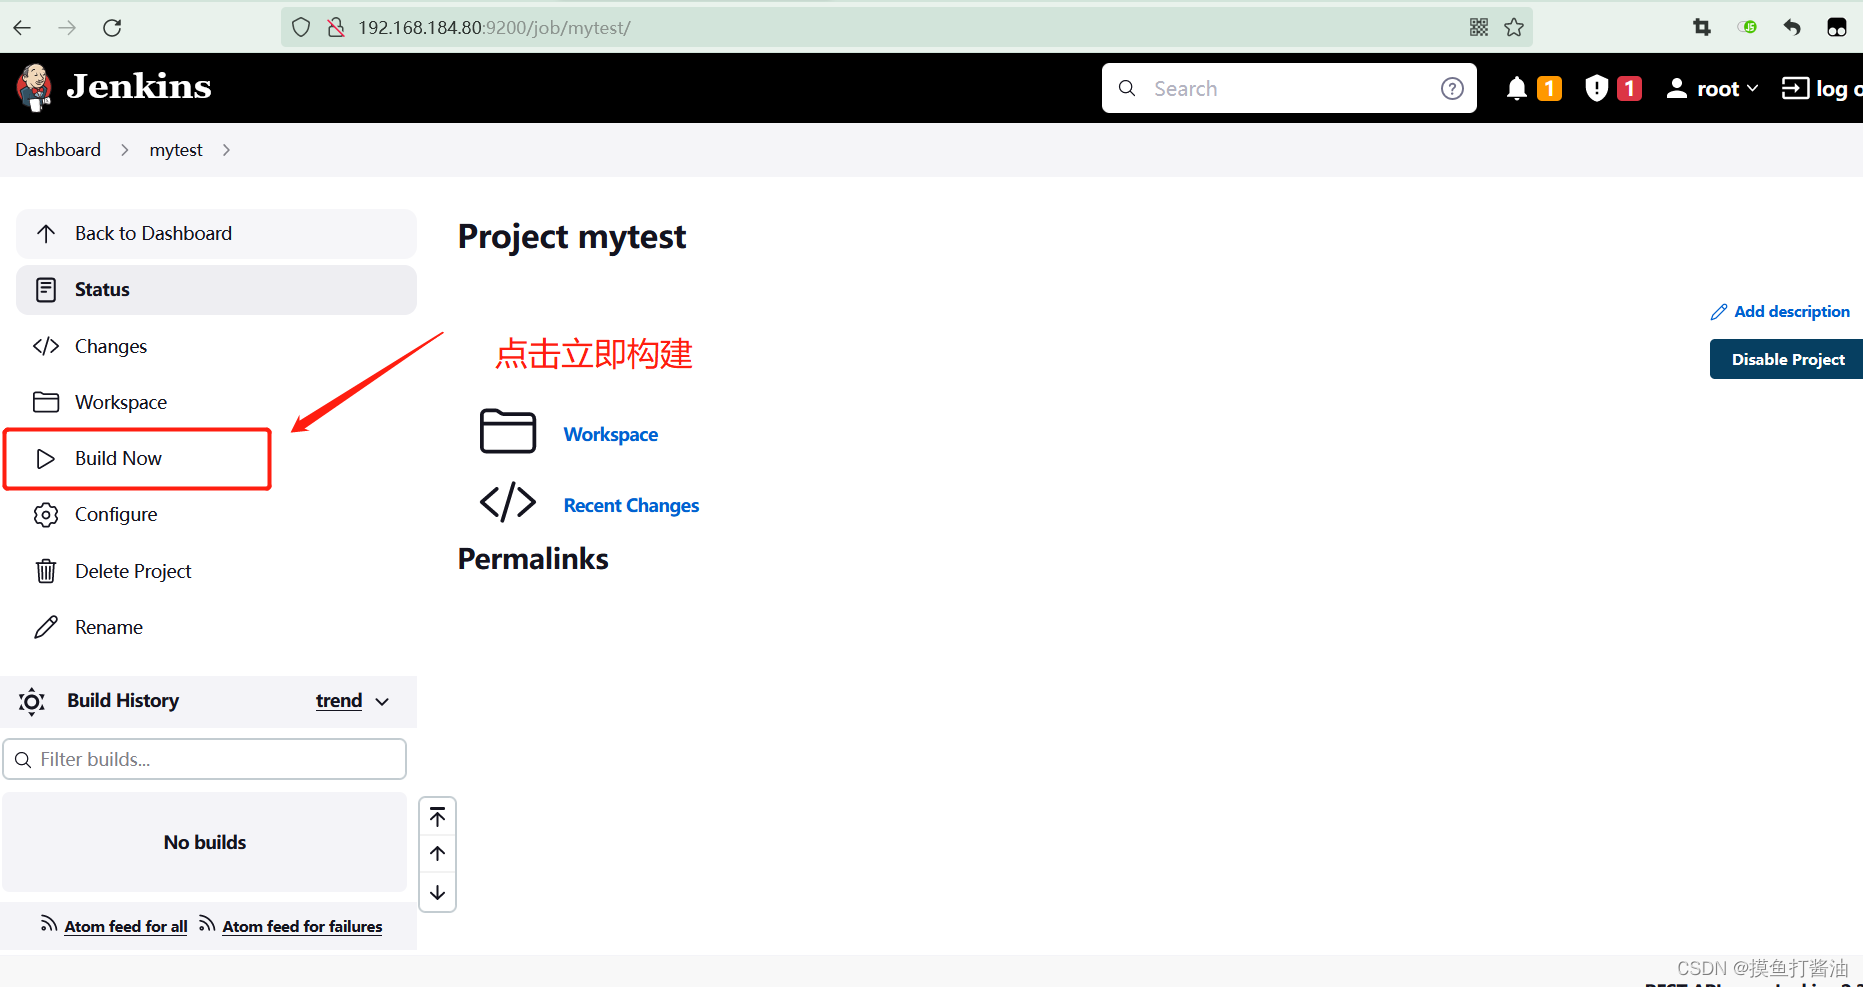Open the browser account avatar icon

1837,28
